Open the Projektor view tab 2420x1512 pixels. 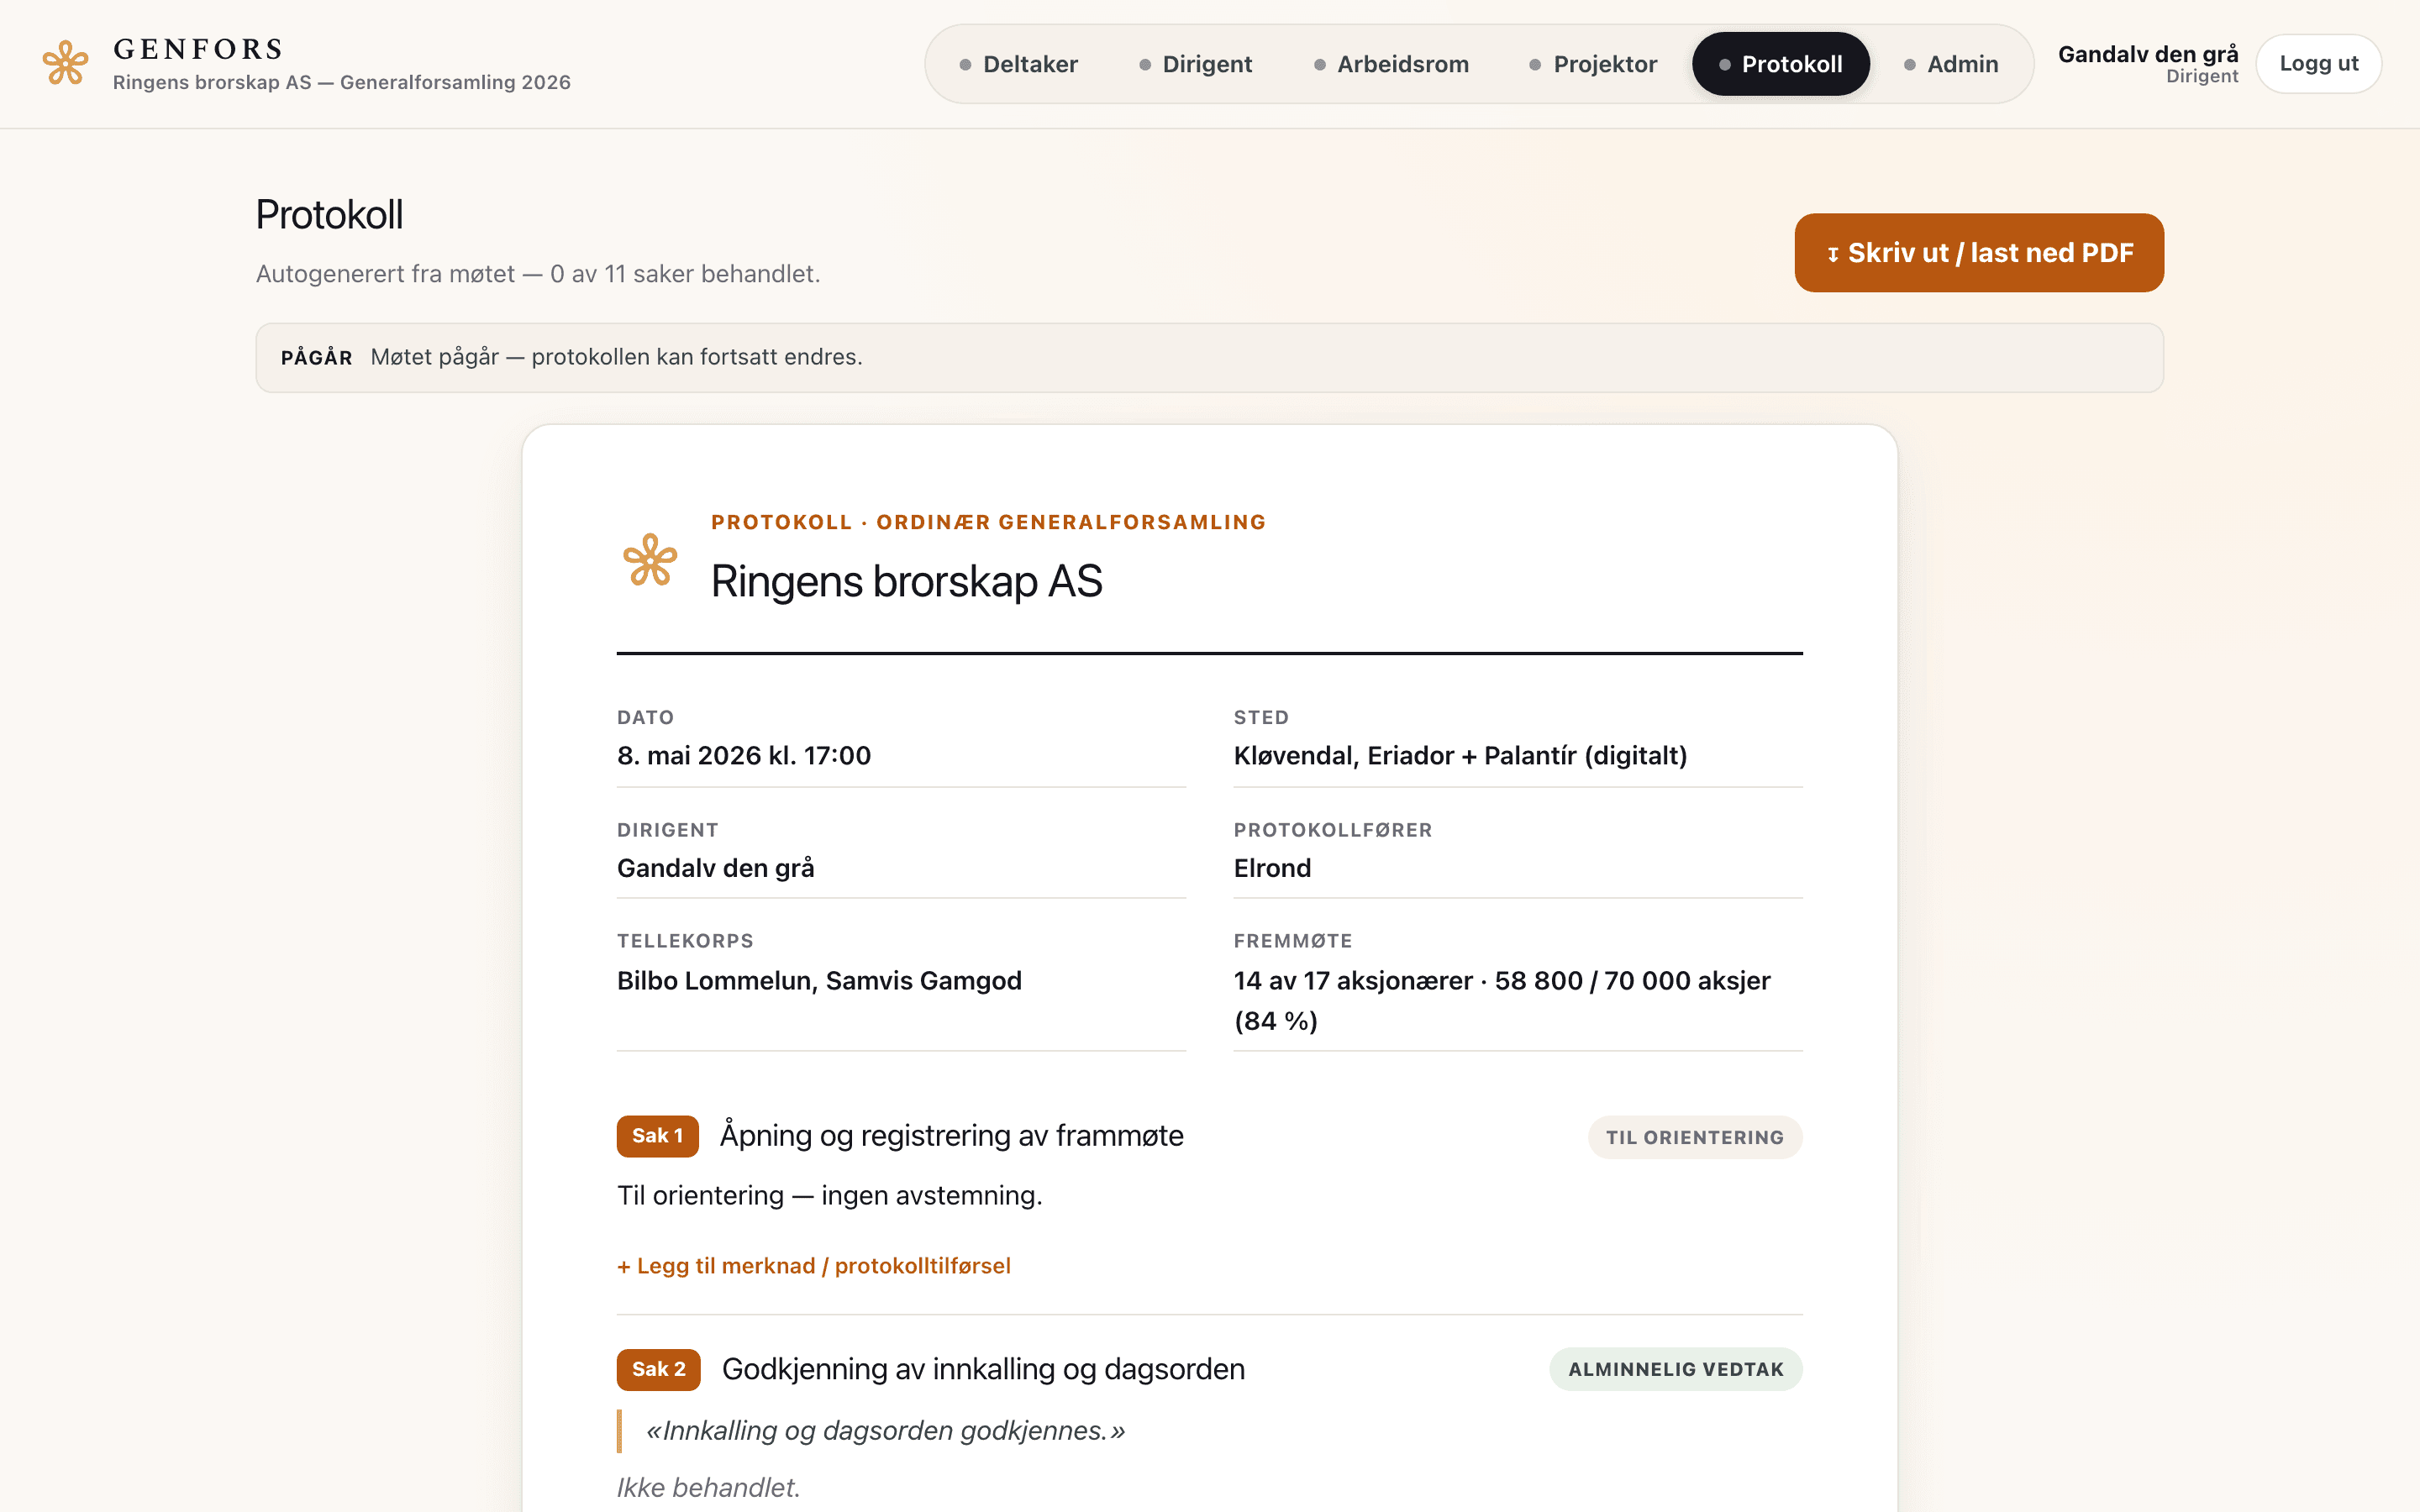(x=1593, y=64)
